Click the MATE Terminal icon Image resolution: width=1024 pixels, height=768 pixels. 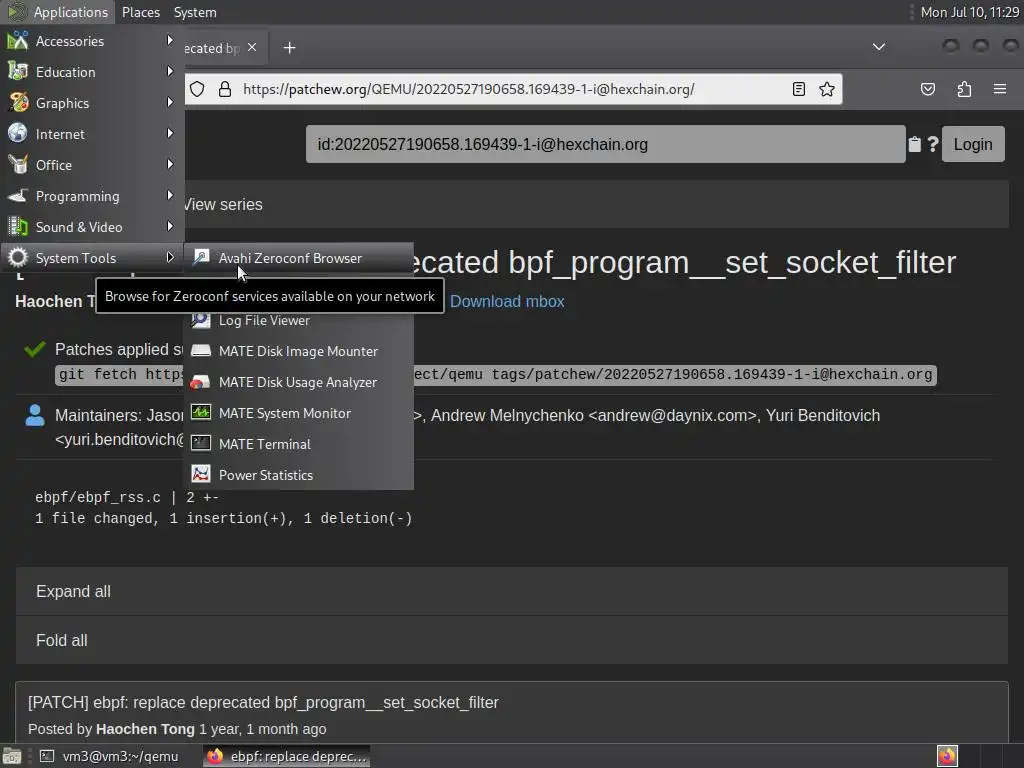(200, 443)
